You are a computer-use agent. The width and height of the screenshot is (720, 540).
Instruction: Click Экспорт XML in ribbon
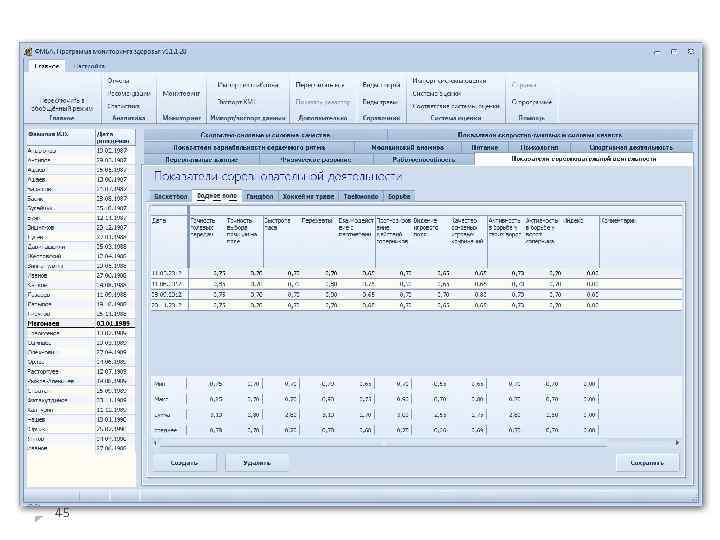point(236,101)
